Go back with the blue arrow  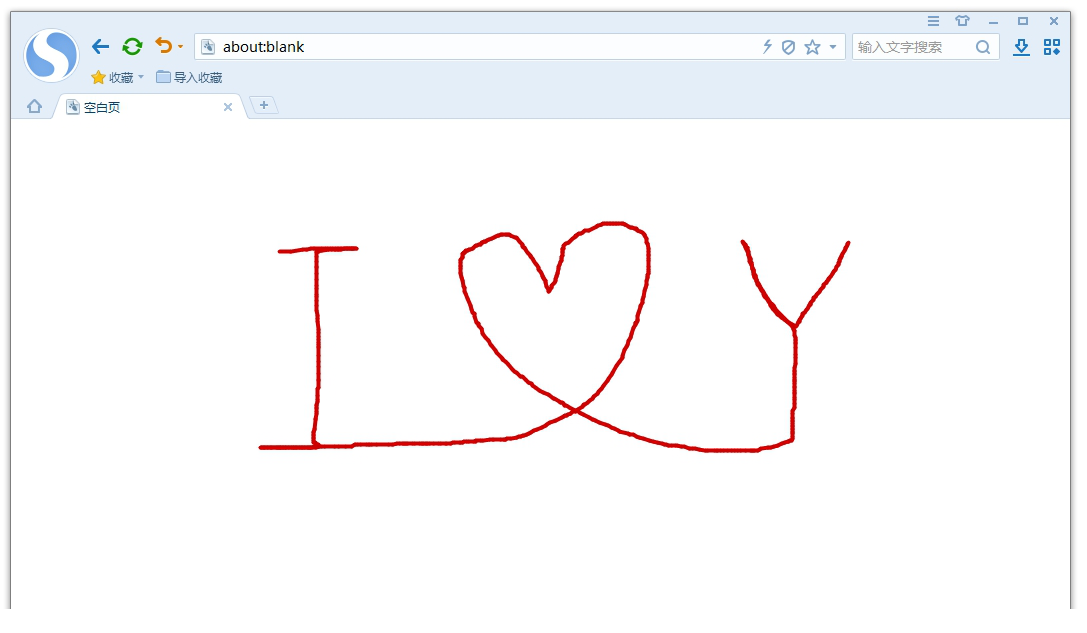(x=100, y=46)
